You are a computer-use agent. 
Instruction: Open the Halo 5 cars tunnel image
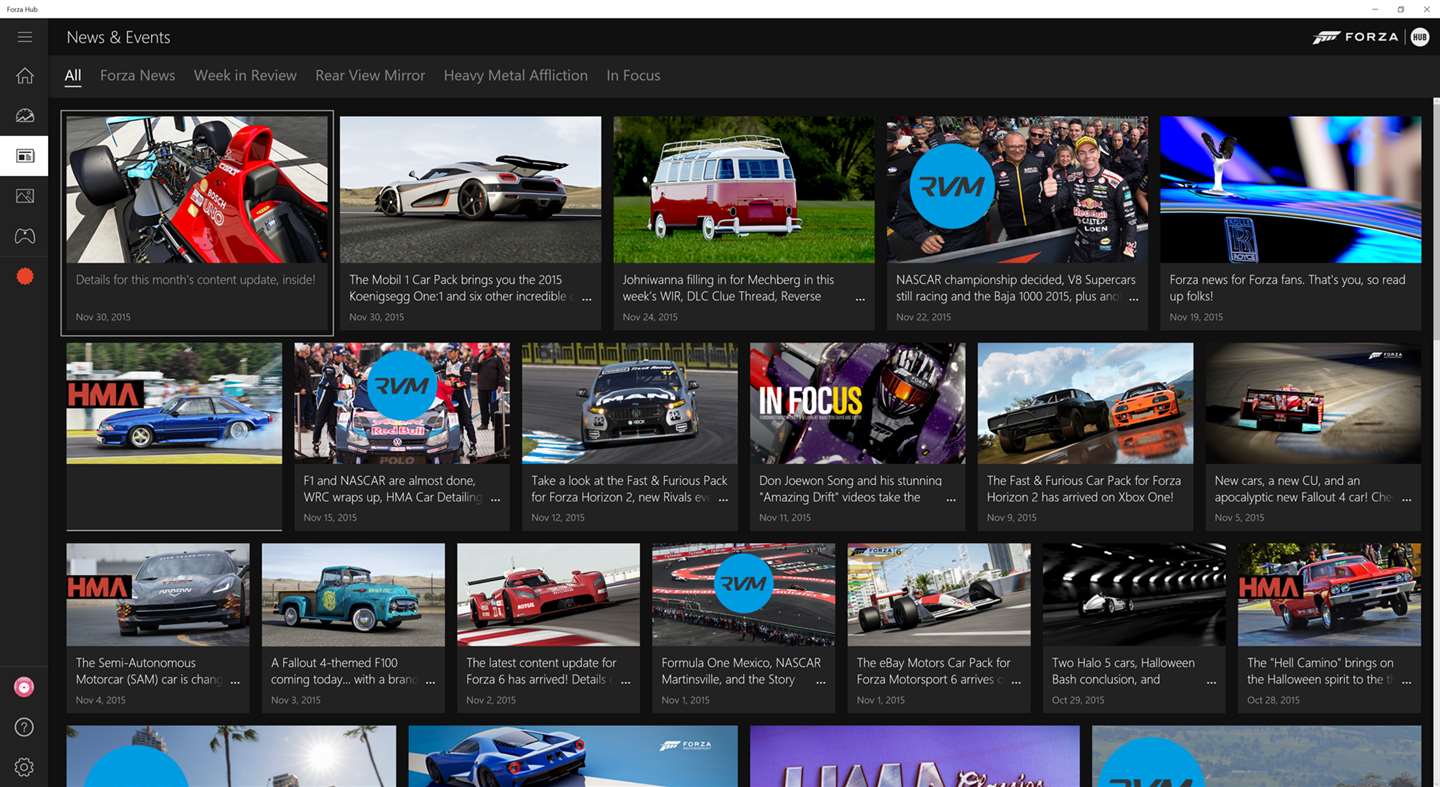[x=1134, y=595]
